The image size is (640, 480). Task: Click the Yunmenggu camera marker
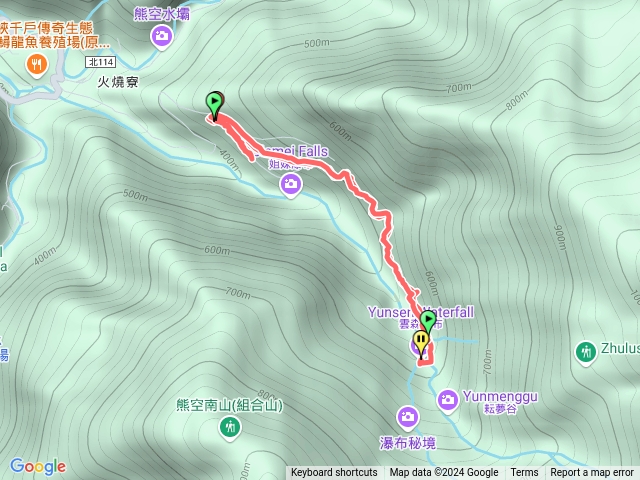coord(448,401)
